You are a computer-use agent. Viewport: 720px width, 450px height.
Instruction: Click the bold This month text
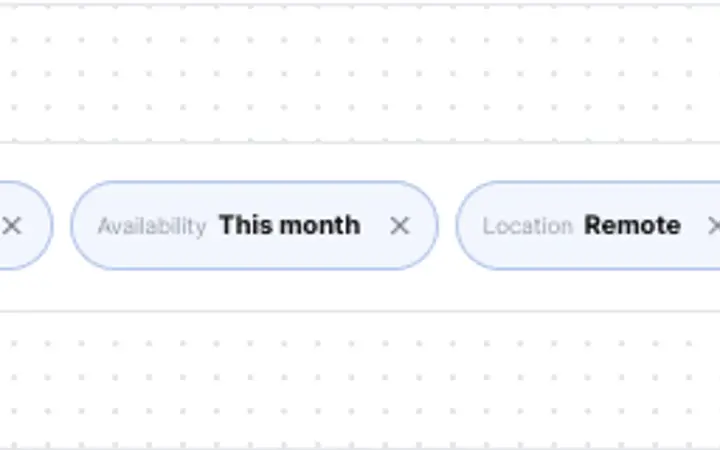290,225
